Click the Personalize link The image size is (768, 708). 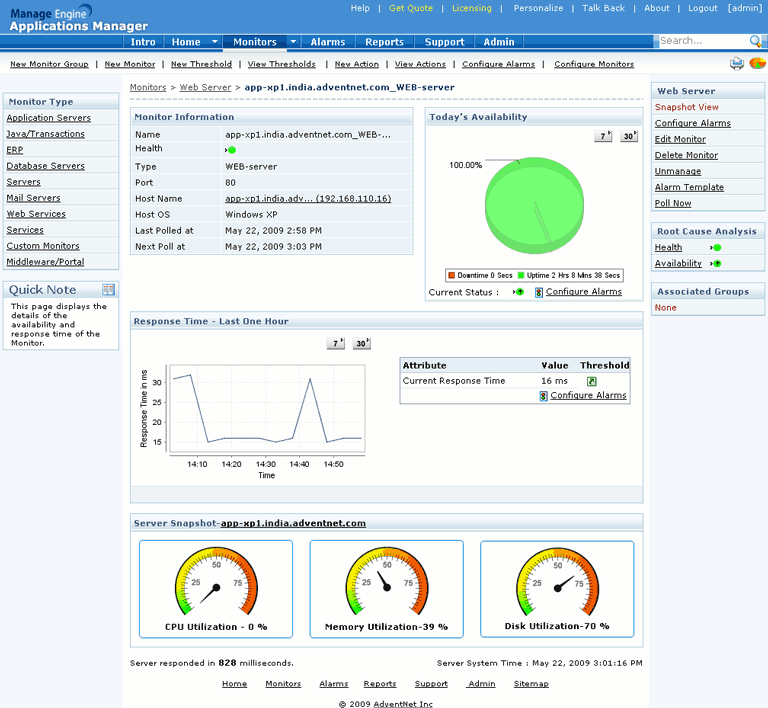[538, 8]
